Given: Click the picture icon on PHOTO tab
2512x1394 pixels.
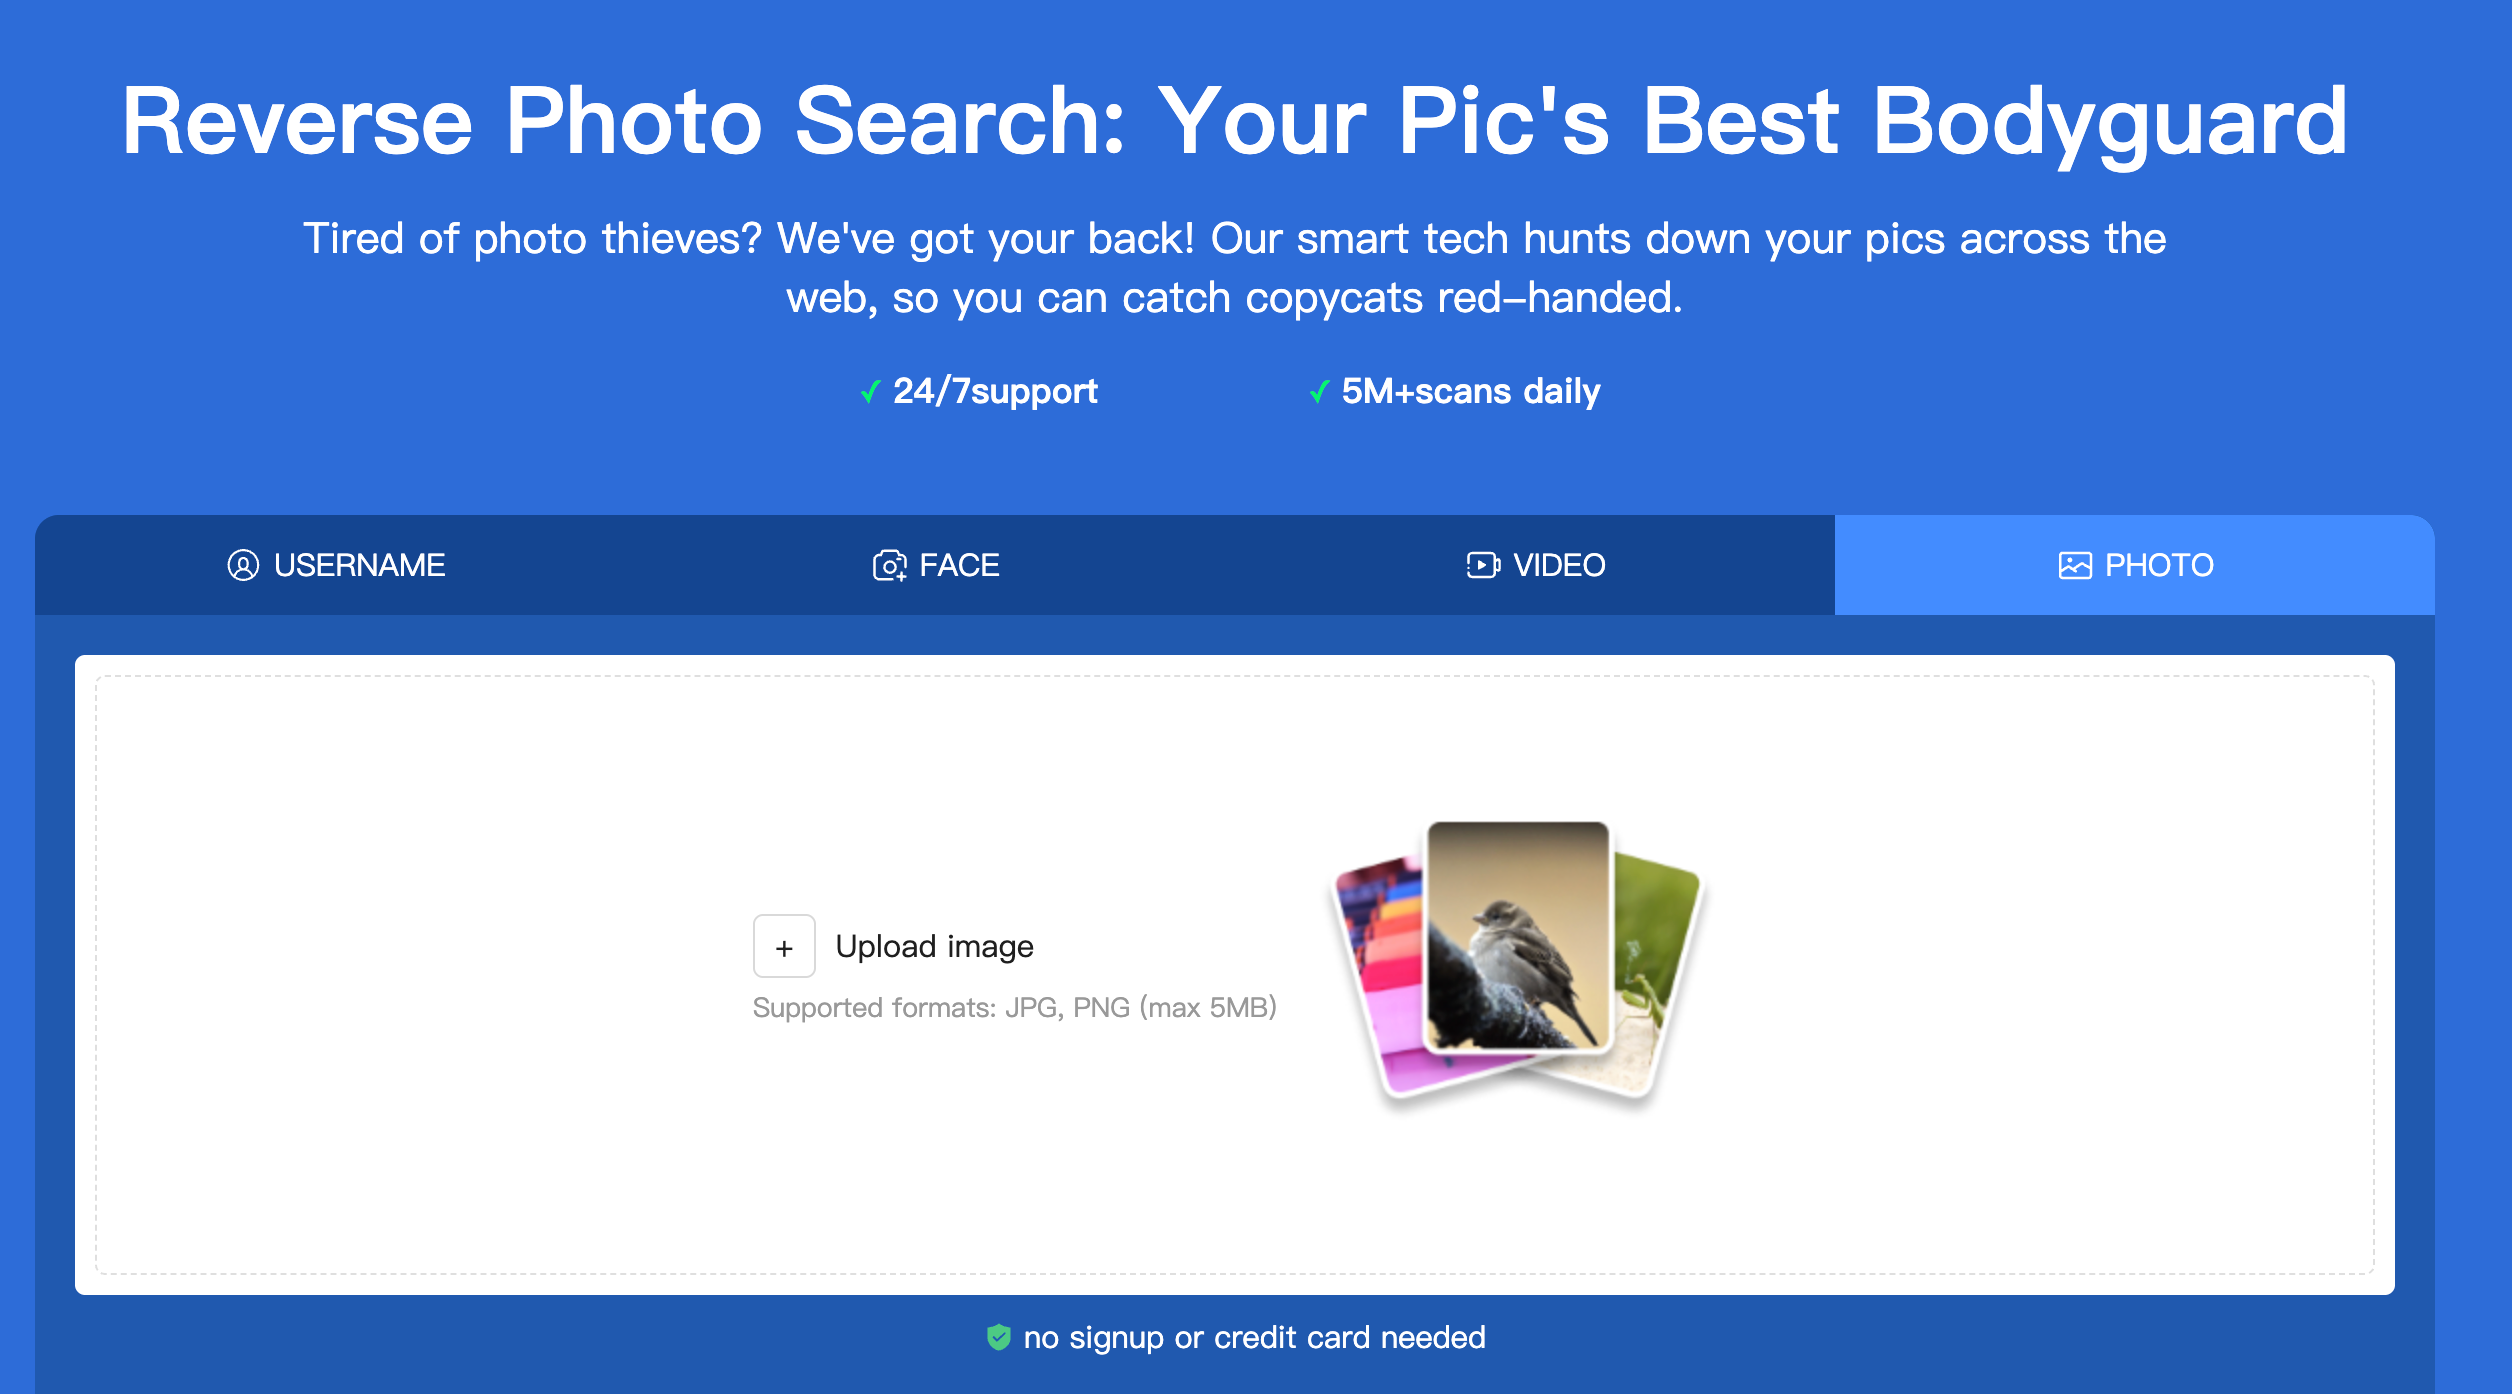Looking at the screenshot, I should pyautogui.click(x=2074, y=565).
